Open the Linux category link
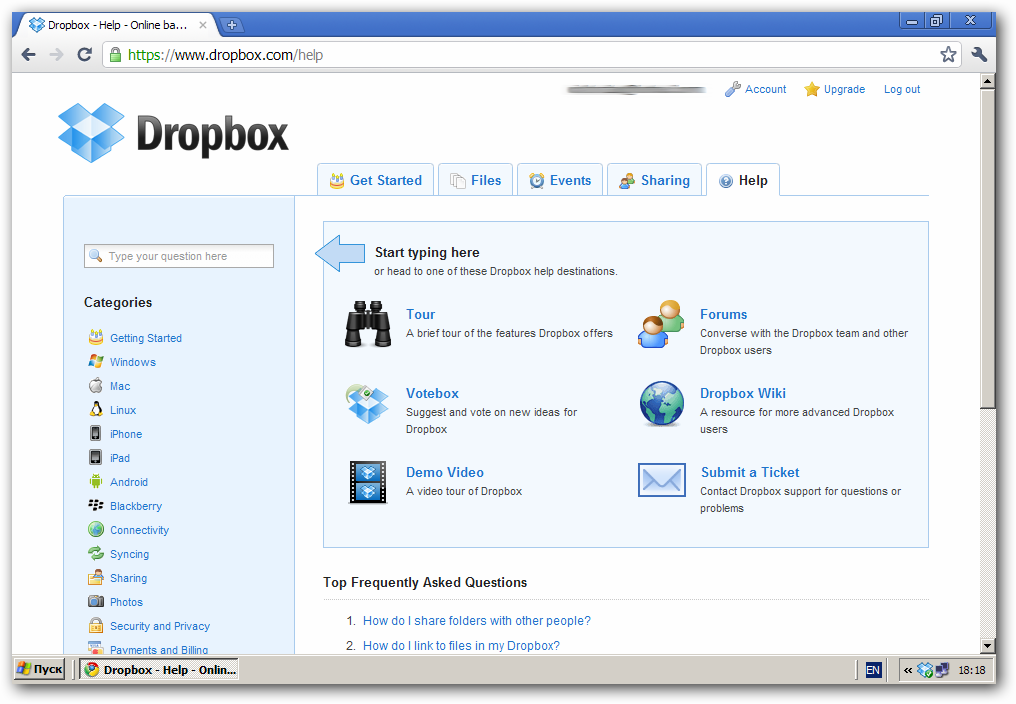The height and width of the screenshot is (704, 1016). (123, 410)
